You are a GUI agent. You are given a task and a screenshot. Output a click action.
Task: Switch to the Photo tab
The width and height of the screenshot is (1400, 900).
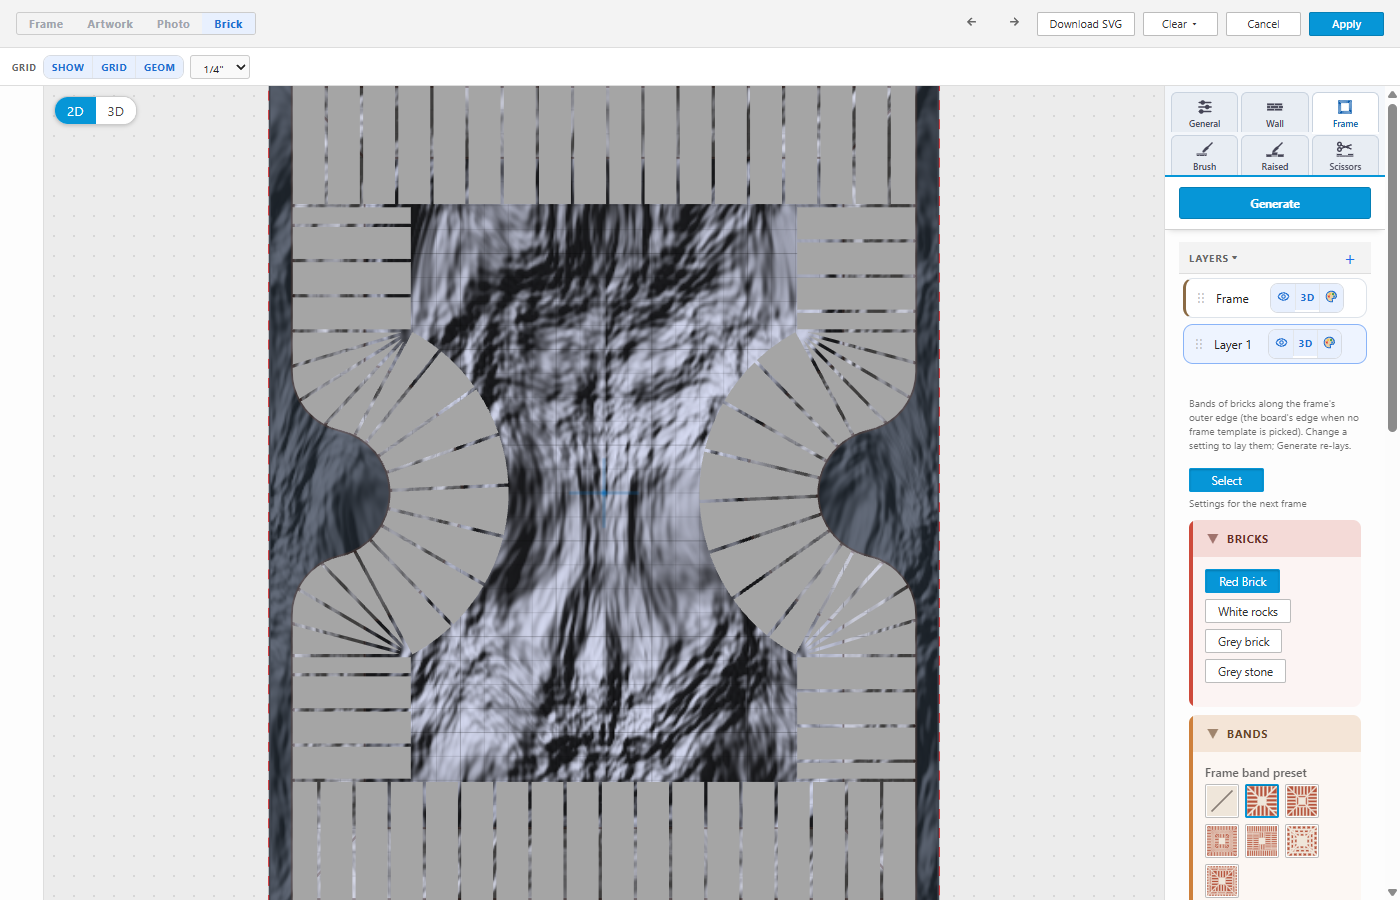[x=173, y=24]
